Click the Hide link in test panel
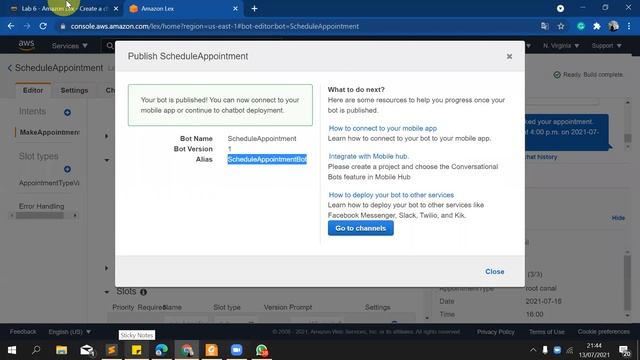The height and width of the screenshot is (360, 640). point(618,218)
